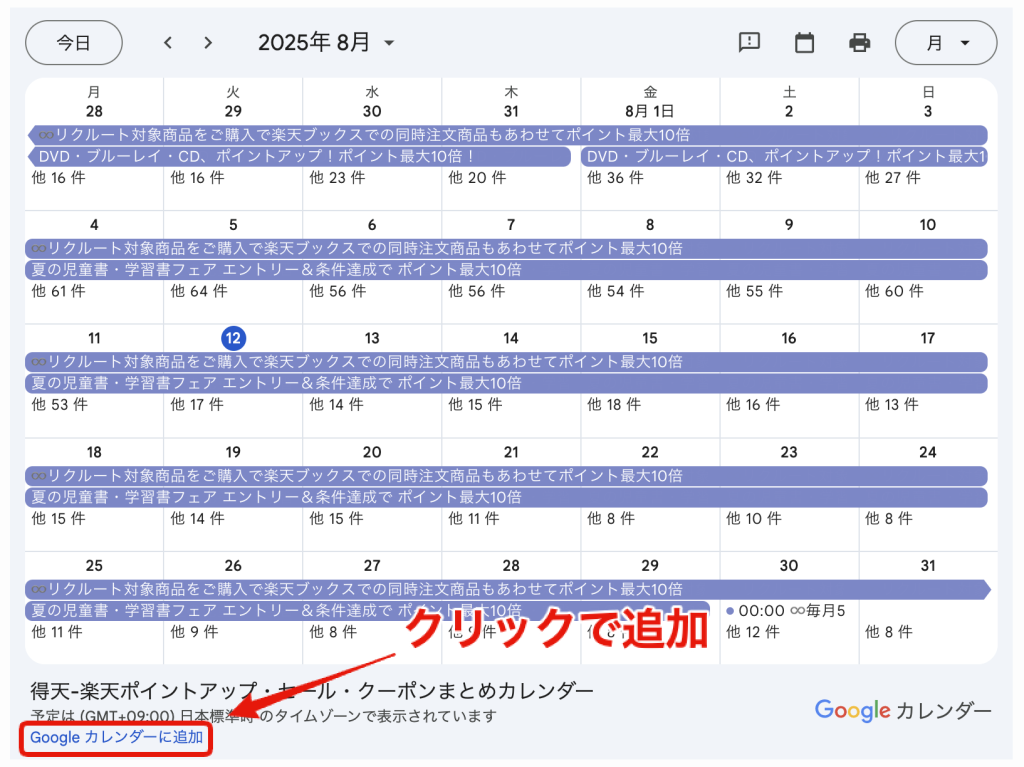Click the print icon
The width and height of the screenshot is (1024, 767).
point(859,42)
